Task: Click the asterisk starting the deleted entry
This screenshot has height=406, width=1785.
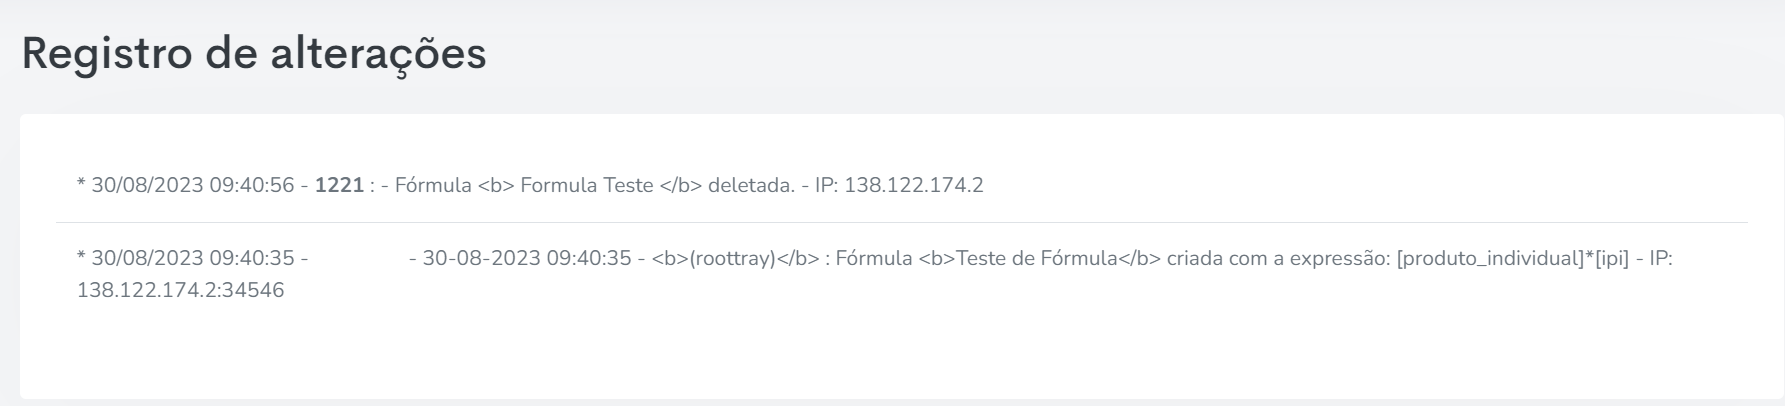Action: point(81,184)
